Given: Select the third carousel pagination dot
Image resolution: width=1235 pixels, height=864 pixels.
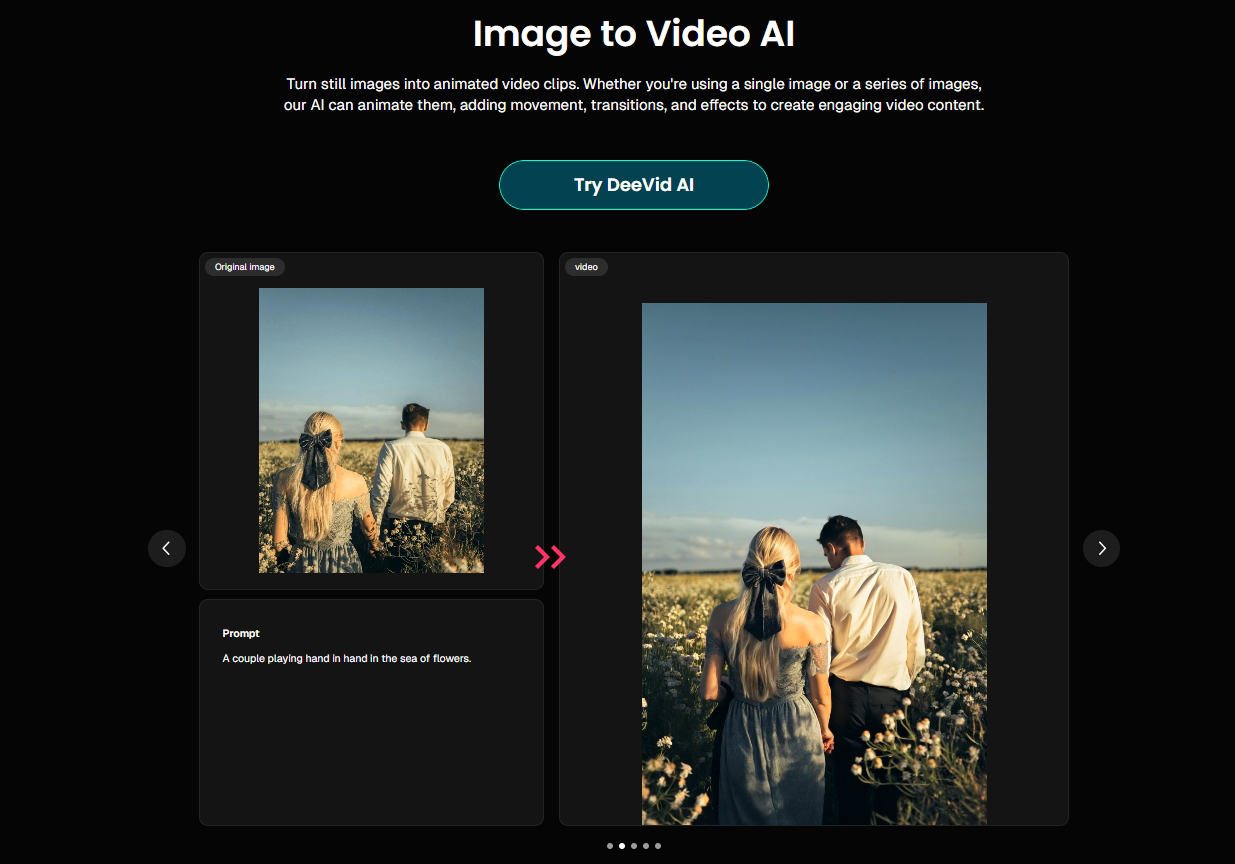Looking at the screenshot, I should (634, 846).
